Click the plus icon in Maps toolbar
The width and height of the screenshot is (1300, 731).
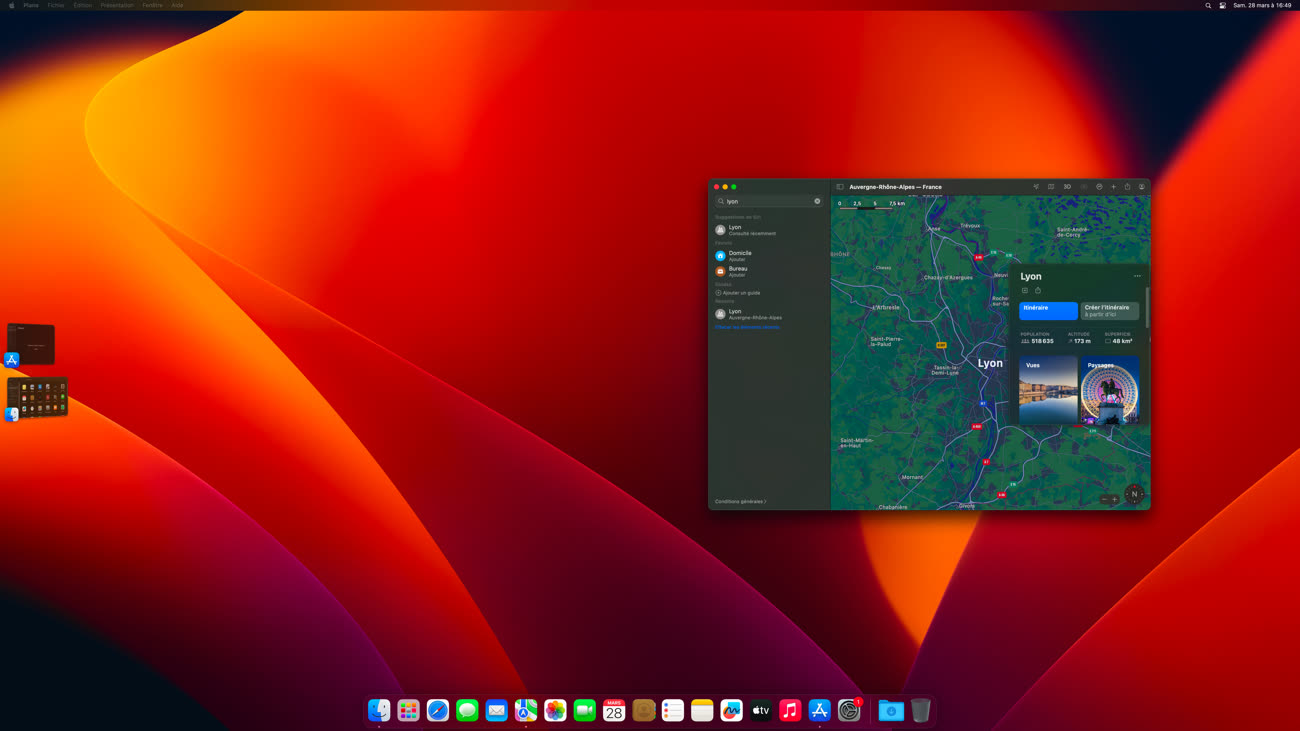tap(1113, 187)
